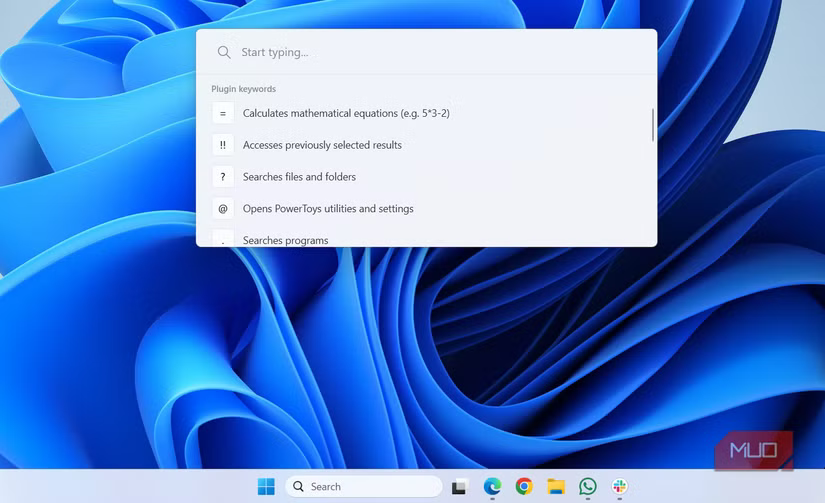Viewport: 825px width, 503px height.
Task: Choose 'Searches files and folders' entry
Action: point(299,177)
